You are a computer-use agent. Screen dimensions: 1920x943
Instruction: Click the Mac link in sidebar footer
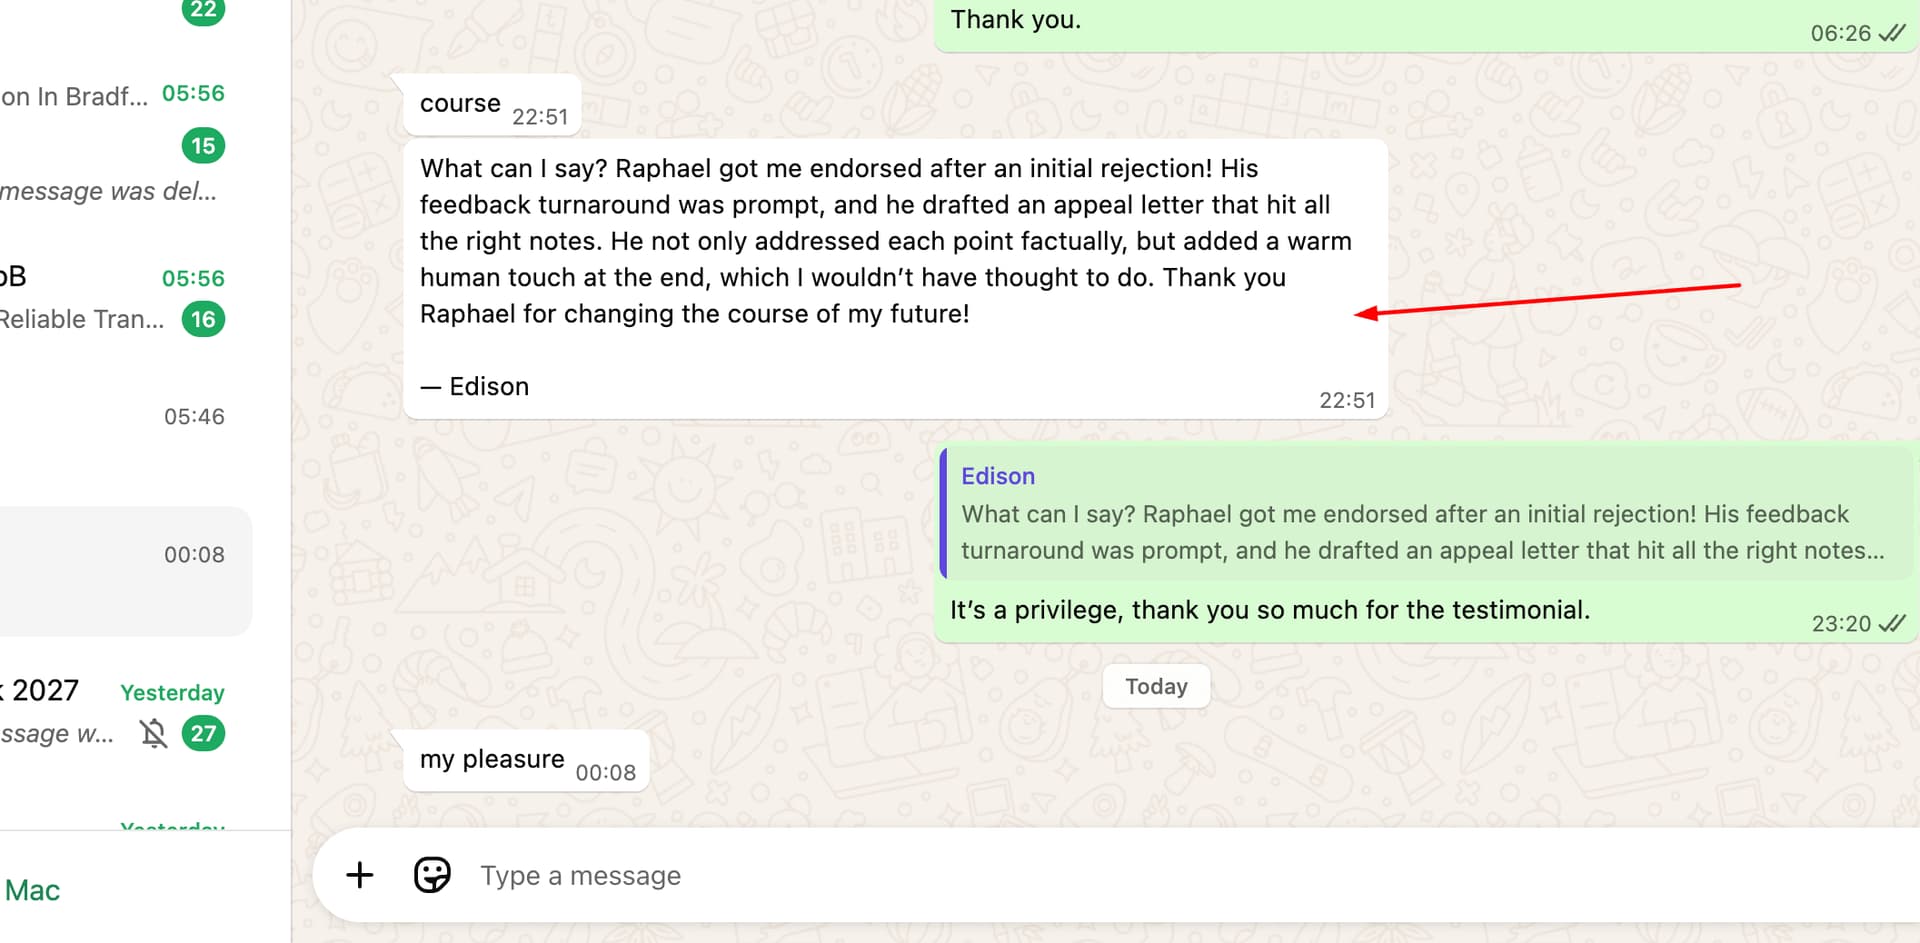pos(32,890)
